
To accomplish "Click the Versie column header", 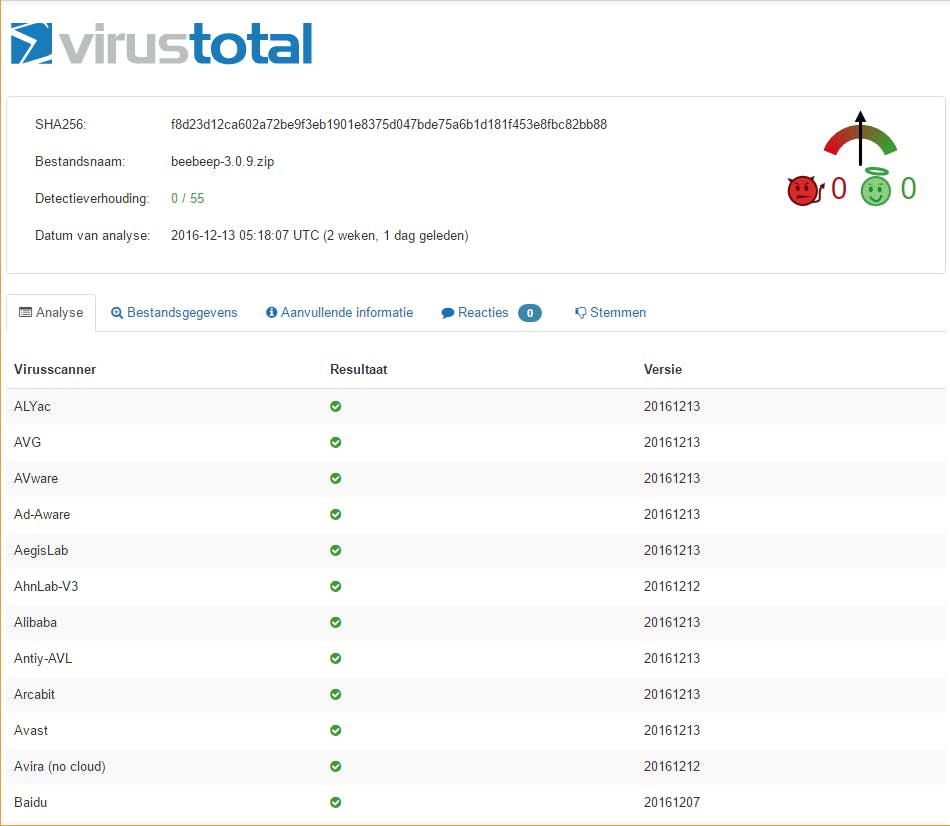I will [x=663, y=370].
